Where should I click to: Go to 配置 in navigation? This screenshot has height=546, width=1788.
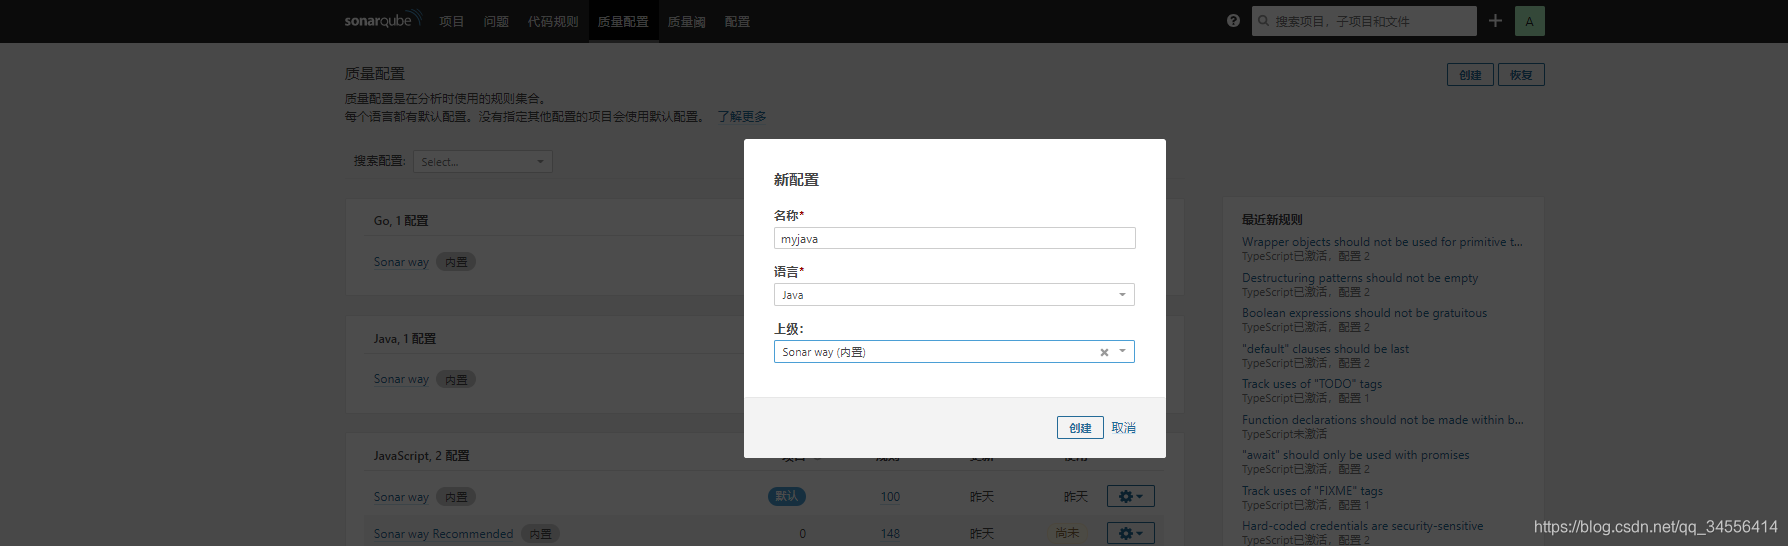click(x=737, y=21)
